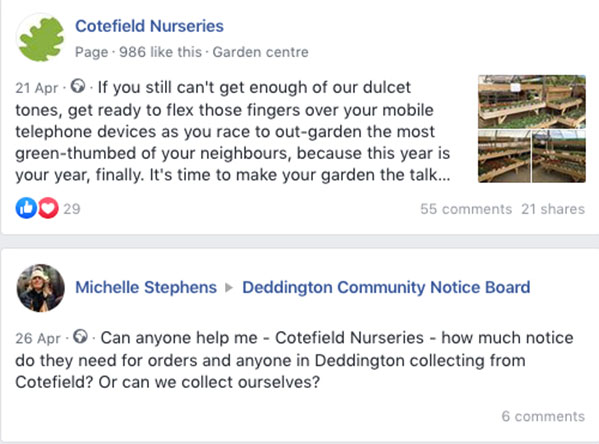The height and width of the screenshot is (444, 599).
Task: Expand truncated nursery post text
Action: click(x=443, y=175)
